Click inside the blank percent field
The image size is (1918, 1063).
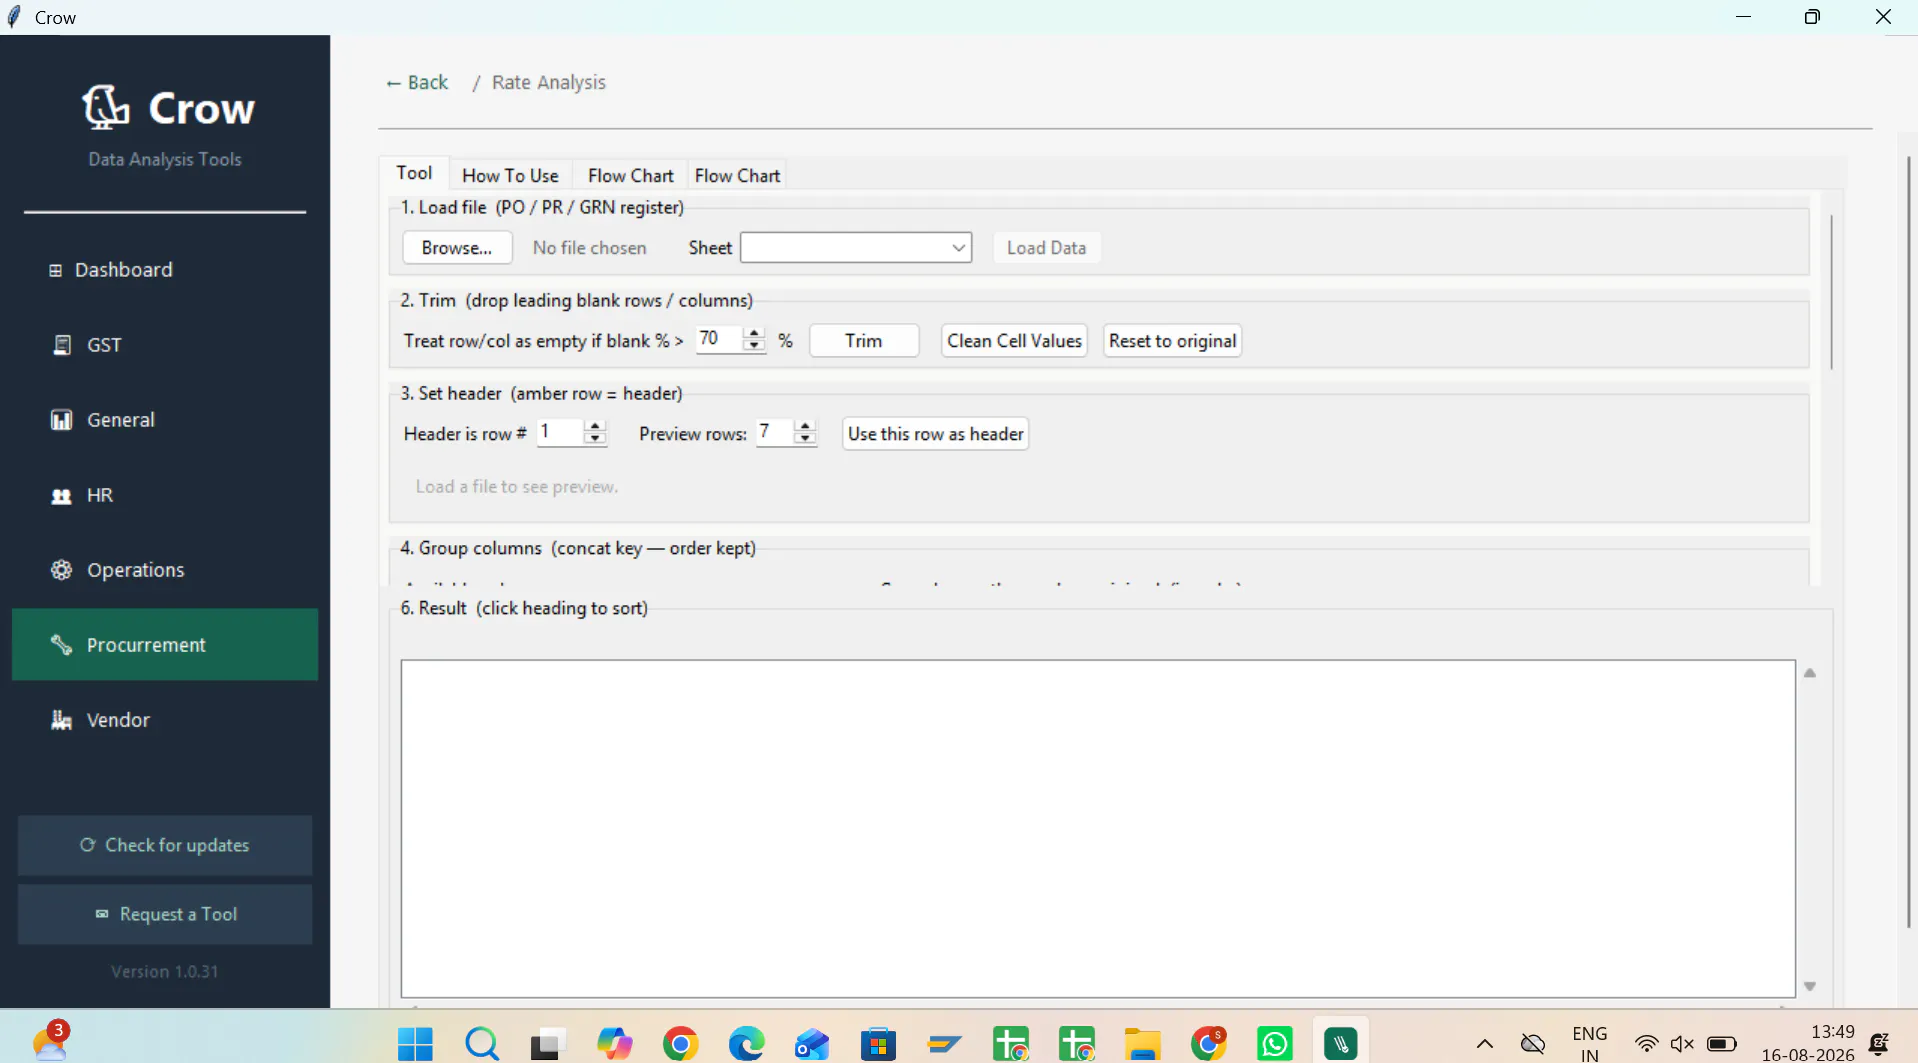pos(719,339)
